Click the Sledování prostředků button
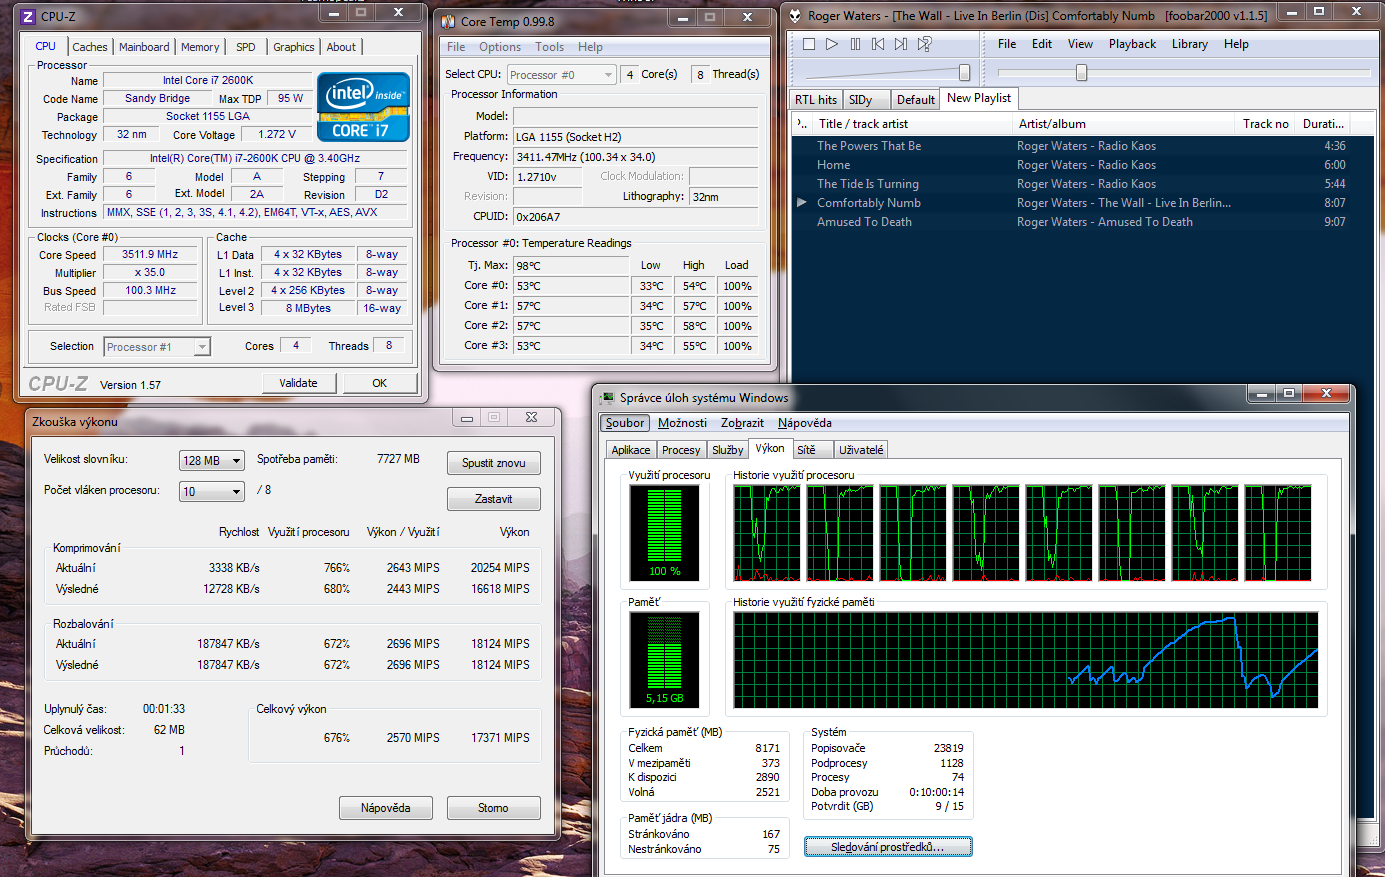Image resolution: width=1385 pixels, height=877 pixels. pyautogui.click(x=887, y=847)
